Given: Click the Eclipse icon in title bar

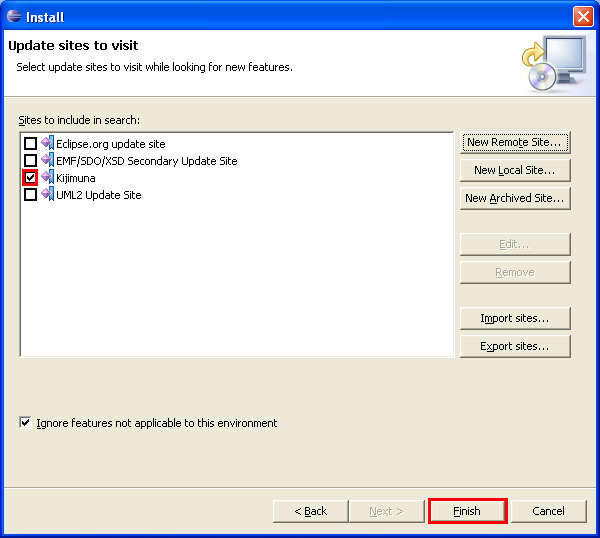Looking at the screenshot, I should (x=13, y=16).
